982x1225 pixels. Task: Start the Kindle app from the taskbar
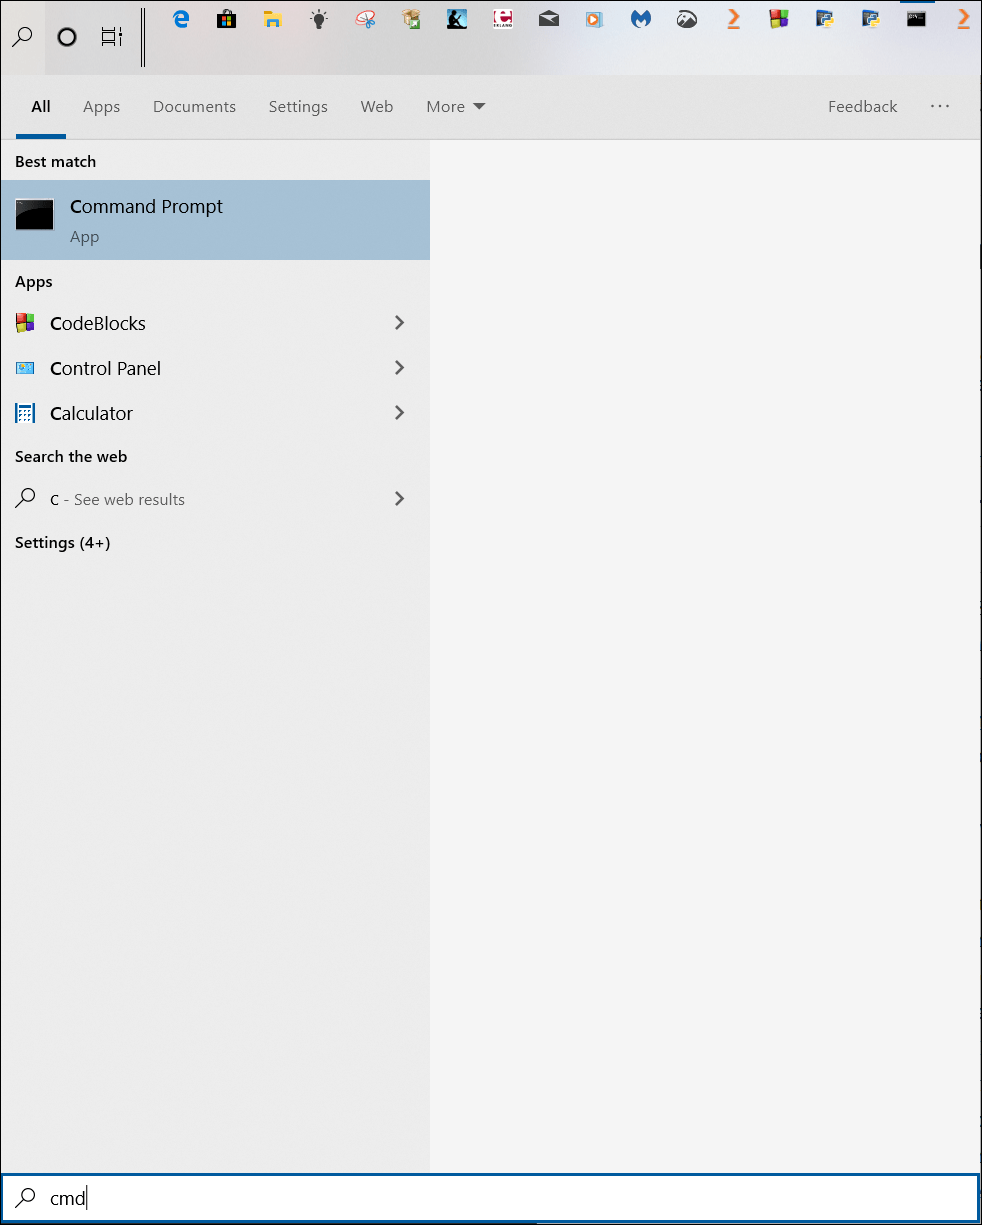point(457,18)
